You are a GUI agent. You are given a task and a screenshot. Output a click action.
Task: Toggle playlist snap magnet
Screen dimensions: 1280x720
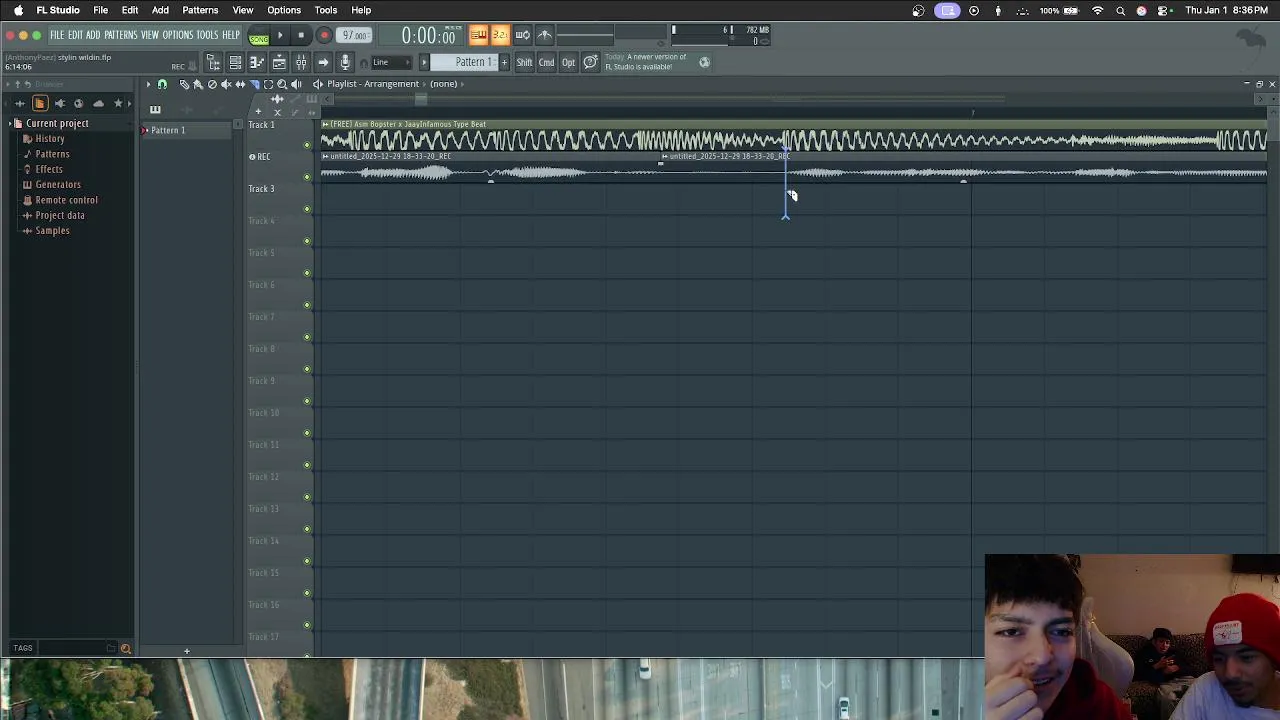162,84
